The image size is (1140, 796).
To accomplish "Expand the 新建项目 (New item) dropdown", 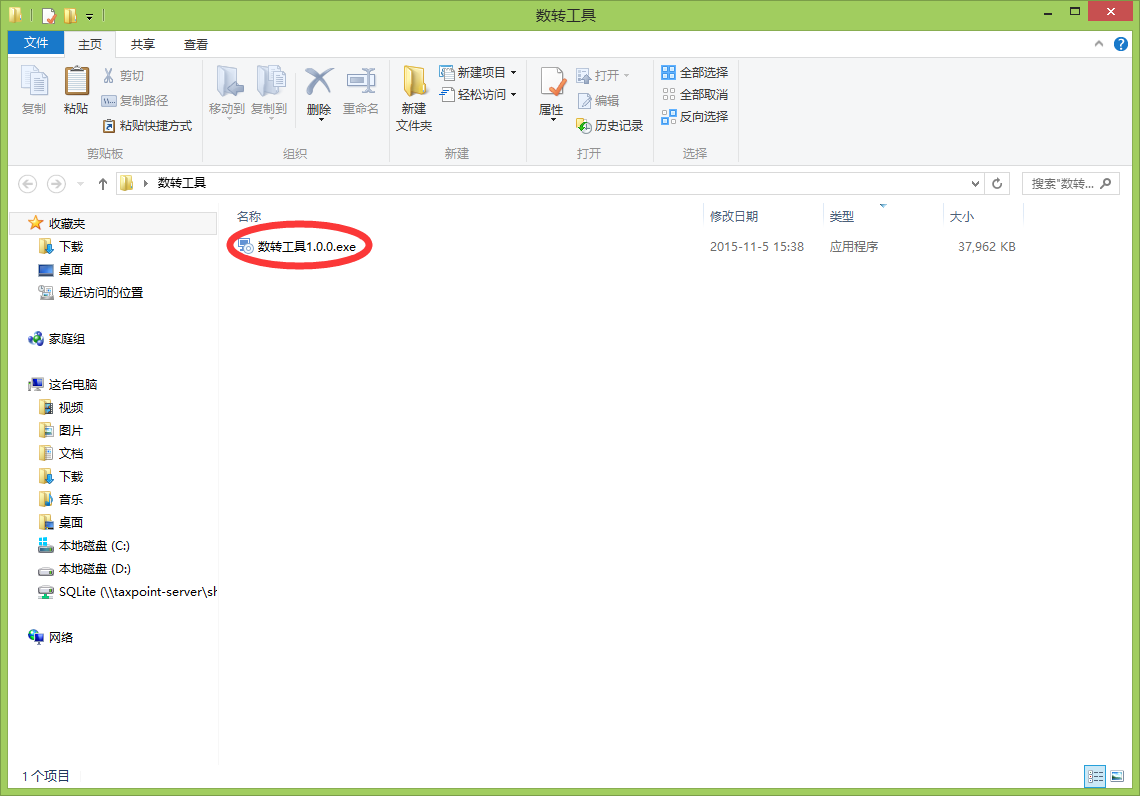I will pyautogui.click(x=513, y=72).
